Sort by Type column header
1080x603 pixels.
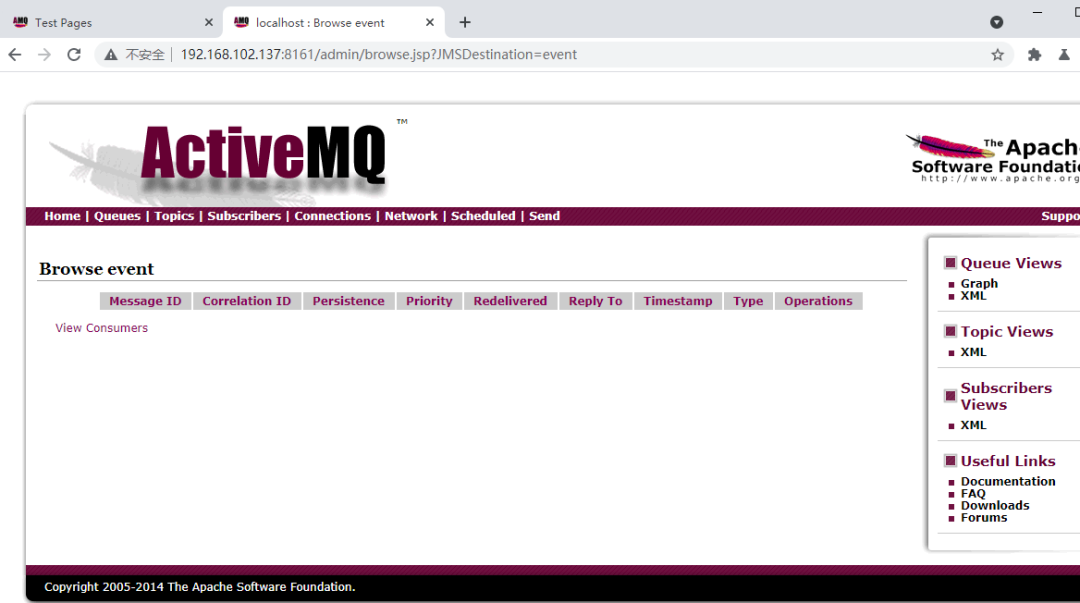pyautogui.click(x=748, y=301)
